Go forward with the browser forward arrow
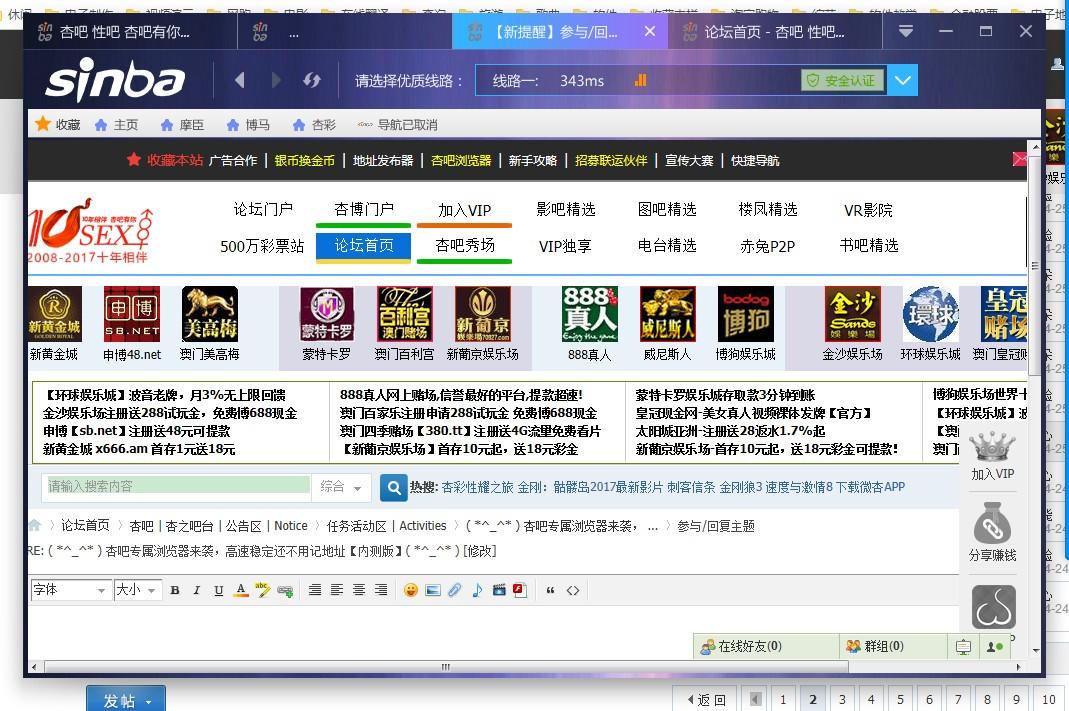 point(275,80)
